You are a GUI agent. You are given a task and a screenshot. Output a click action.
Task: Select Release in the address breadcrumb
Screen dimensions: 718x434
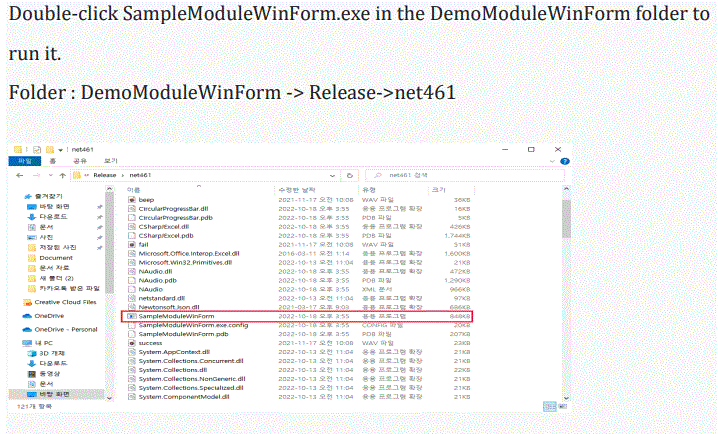pos(104,175)
